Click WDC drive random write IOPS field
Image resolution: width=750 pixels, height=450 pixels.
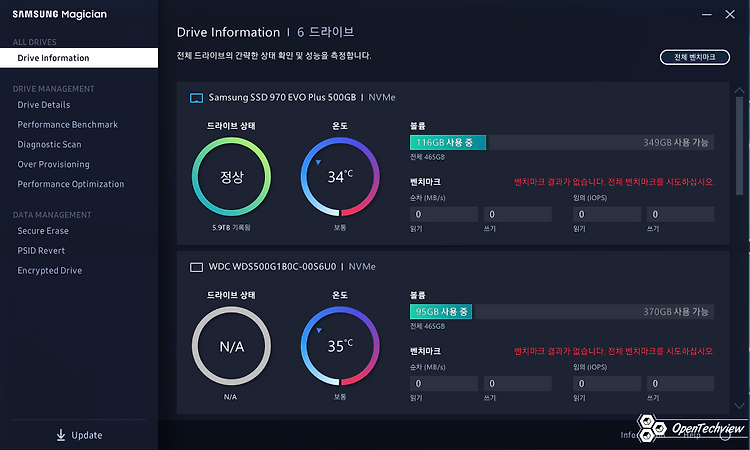click(681, 384)
